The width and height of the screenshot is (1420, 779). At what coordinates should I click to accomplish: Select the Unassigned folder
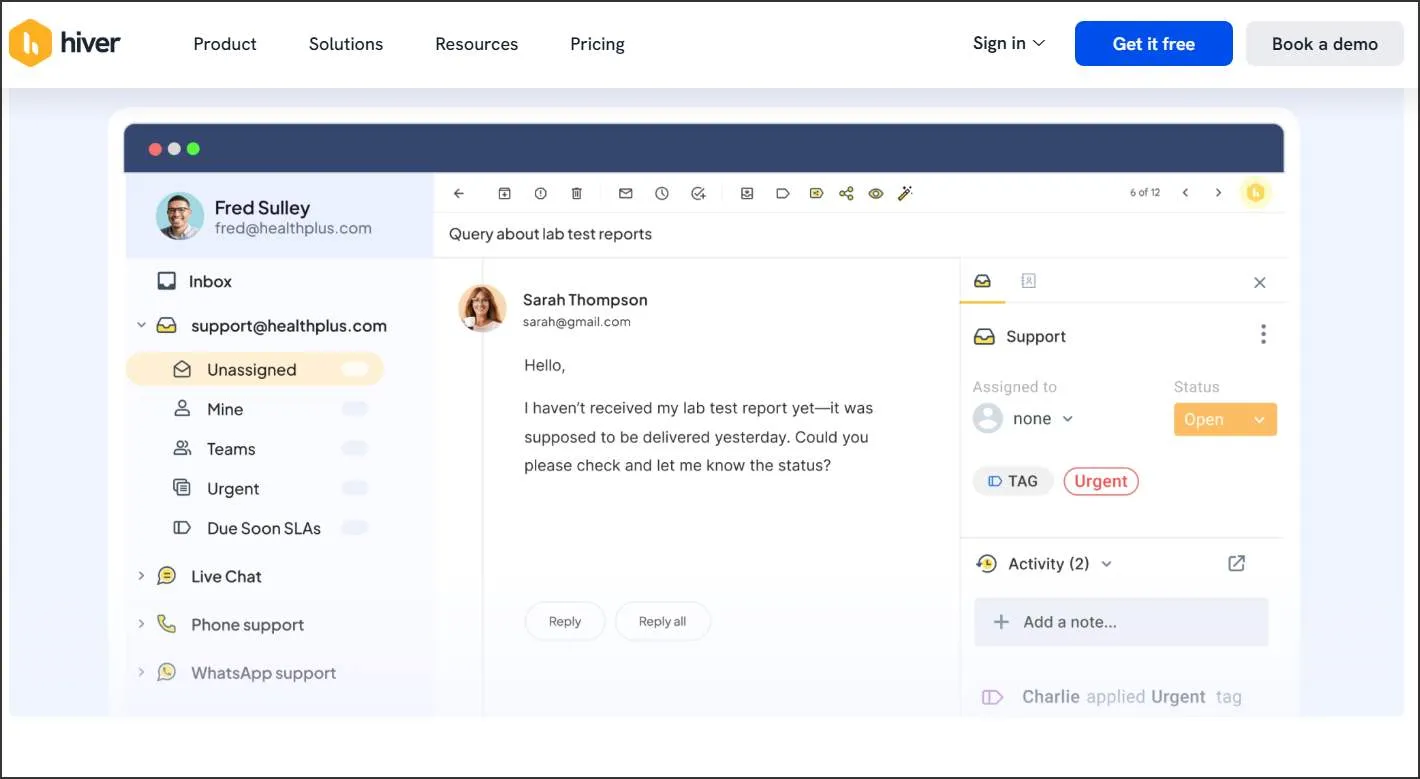255,369
